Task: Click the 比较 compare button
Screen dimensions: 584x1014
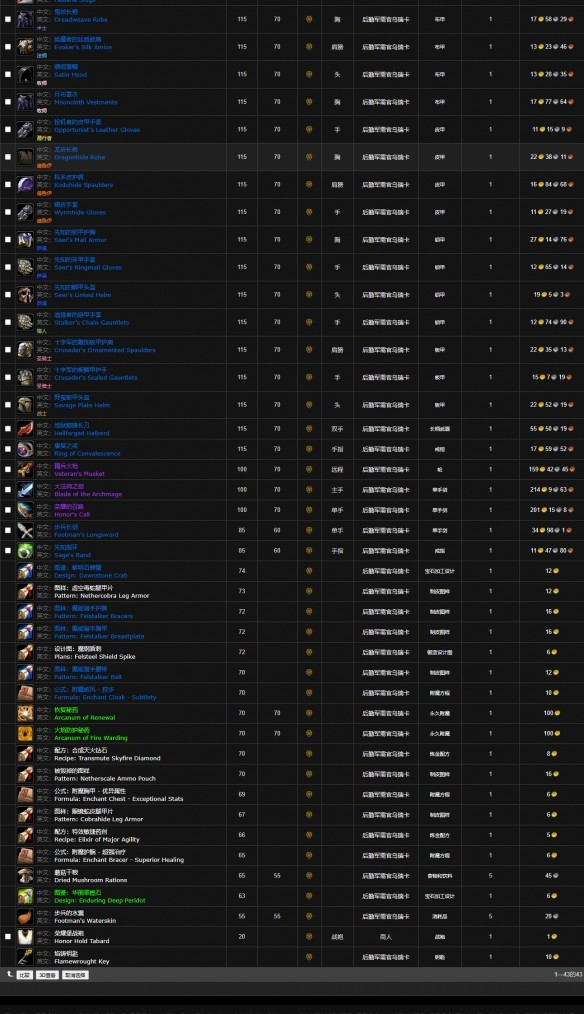Action: (25, 975)
